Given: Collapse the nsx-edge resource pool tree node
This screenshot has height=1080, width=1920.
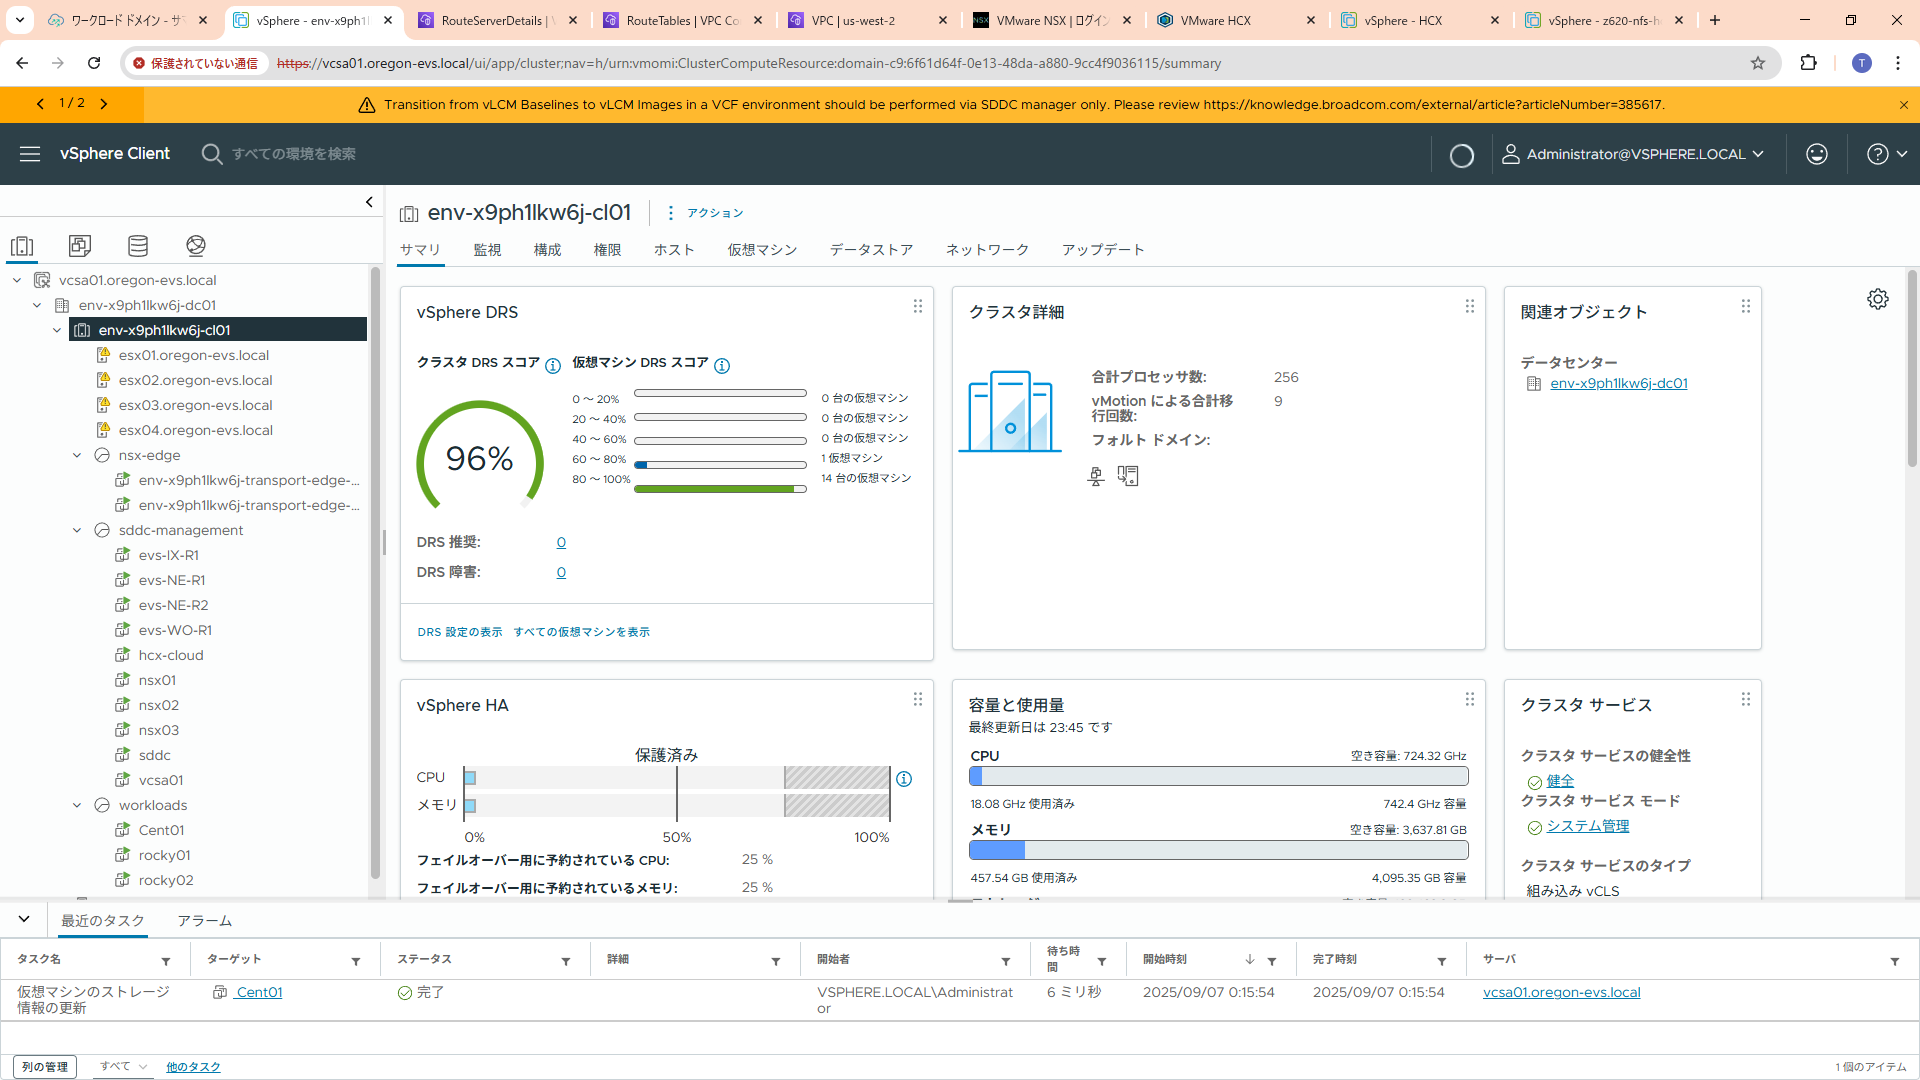Looking at the screenshot, I should (x=77, y=455).
